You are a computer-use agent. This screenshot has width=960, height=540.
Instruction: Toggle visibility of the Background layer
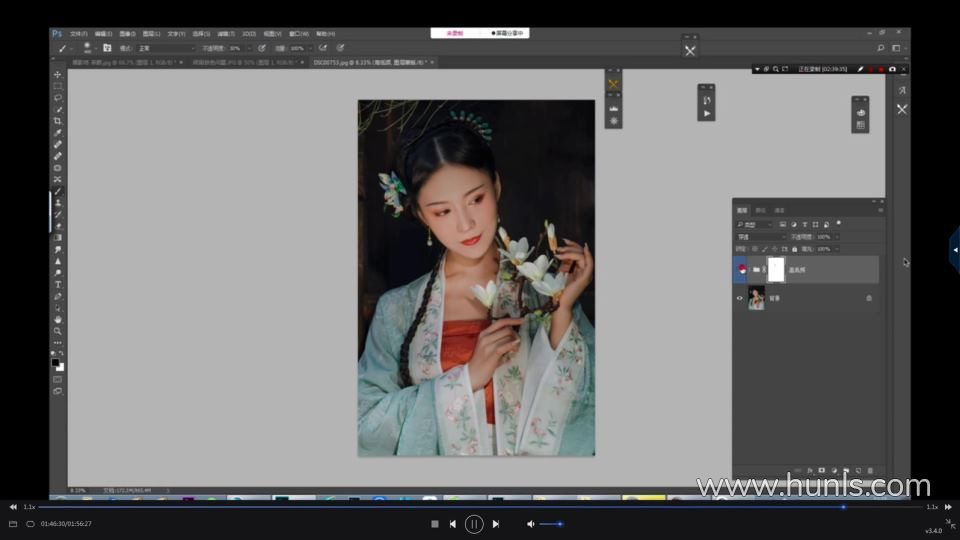coord(740,298)
